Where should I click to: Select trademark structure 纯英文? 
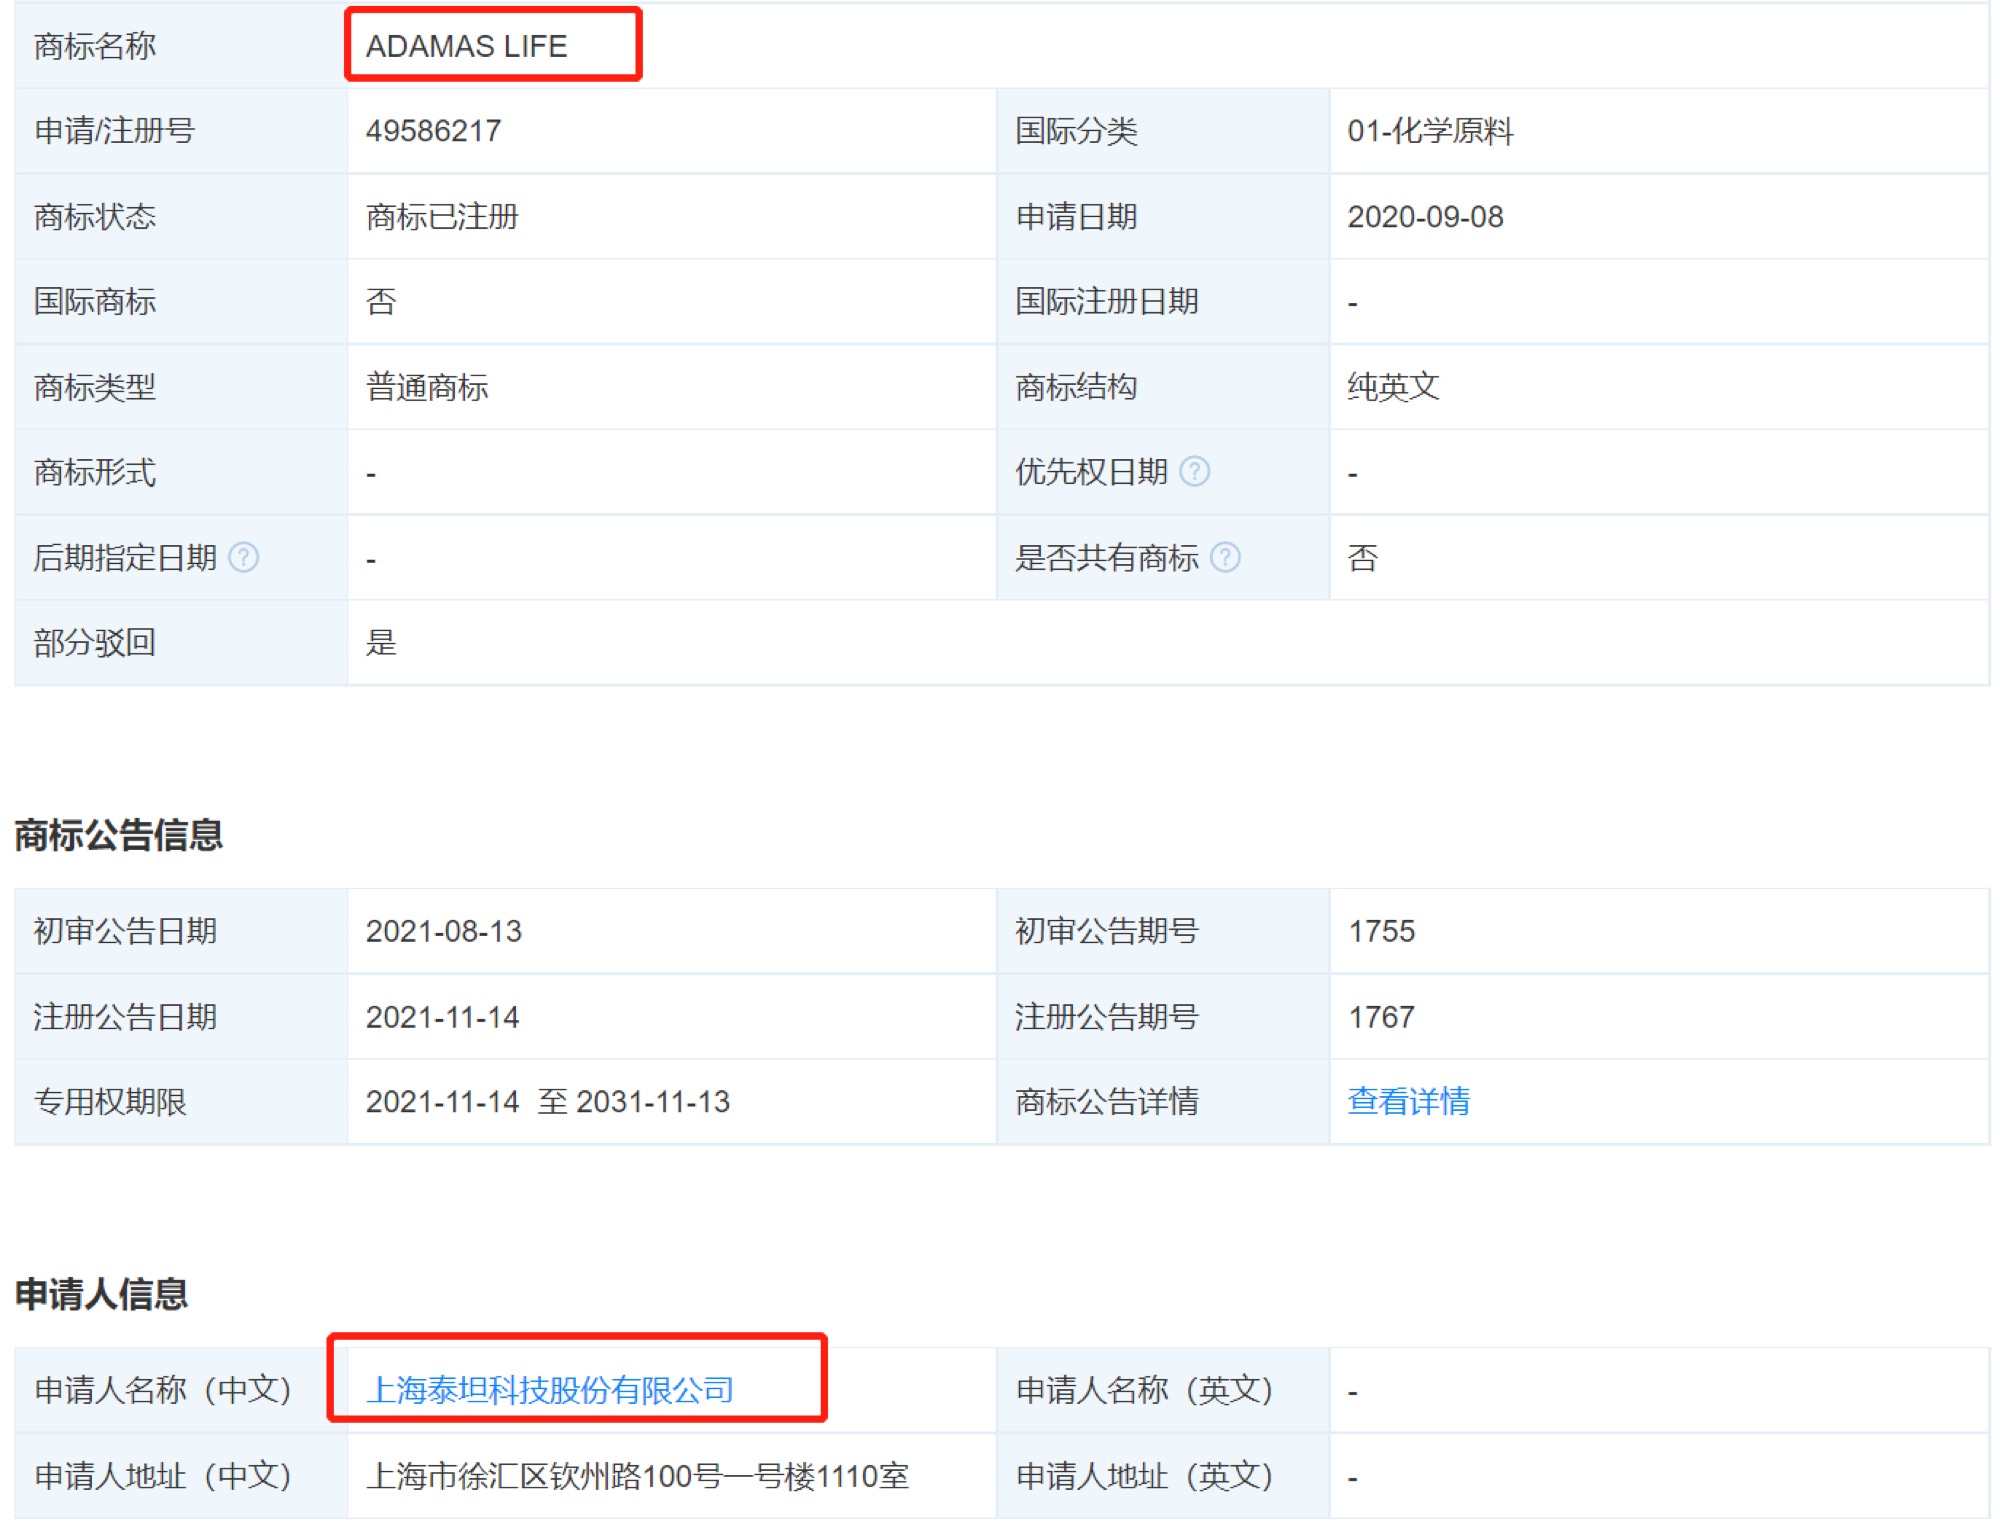click(1393, 387)
